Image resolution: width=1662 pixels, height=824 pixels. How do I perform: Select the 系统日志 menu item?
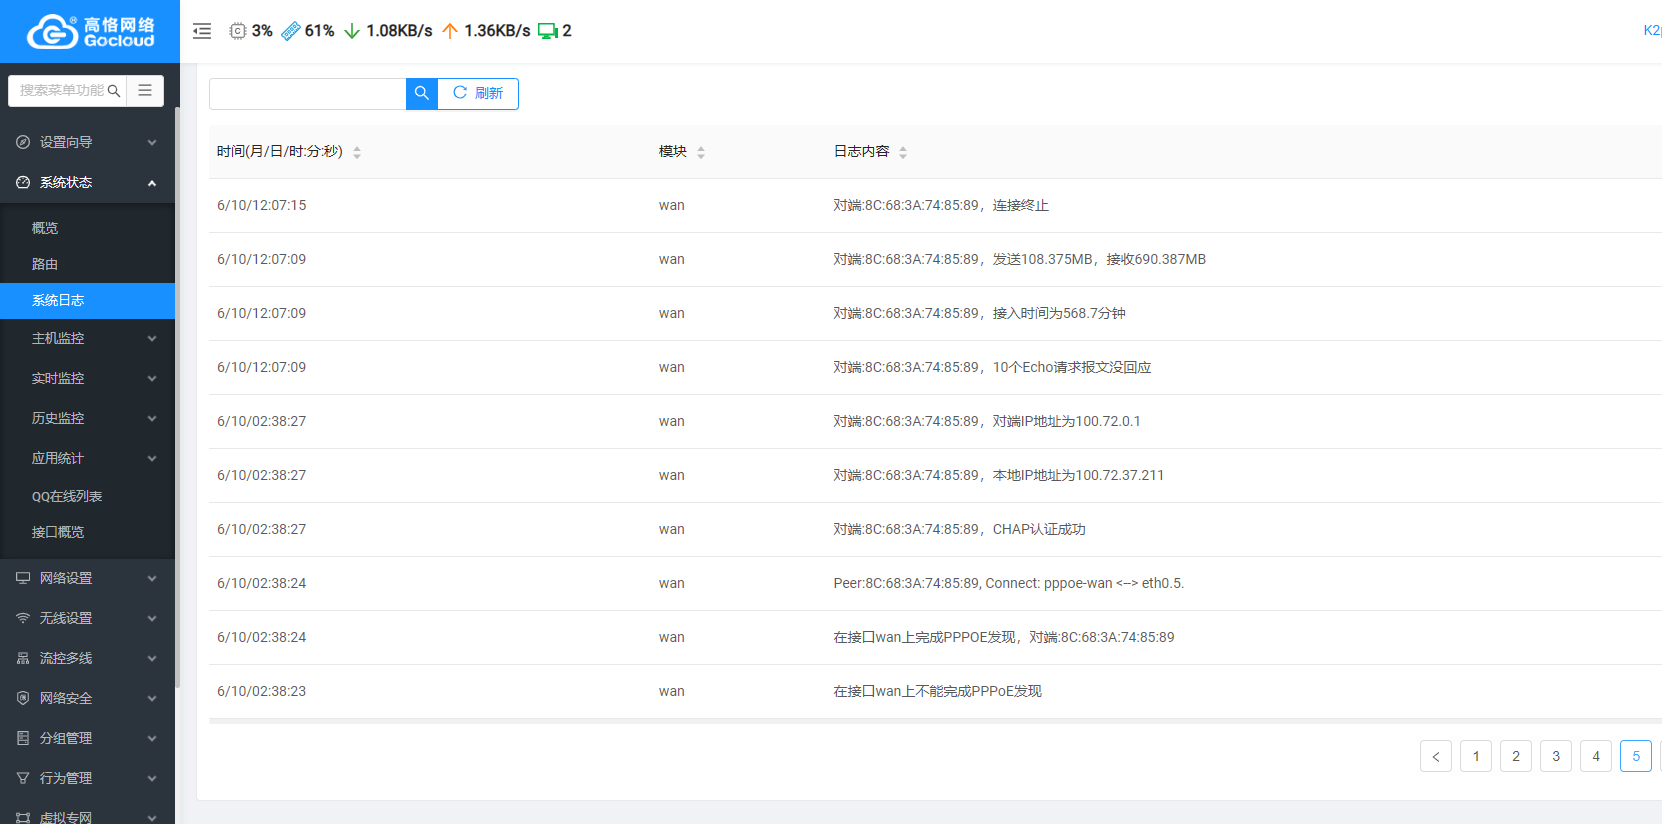pyautogui.click(x=87, y=300)
